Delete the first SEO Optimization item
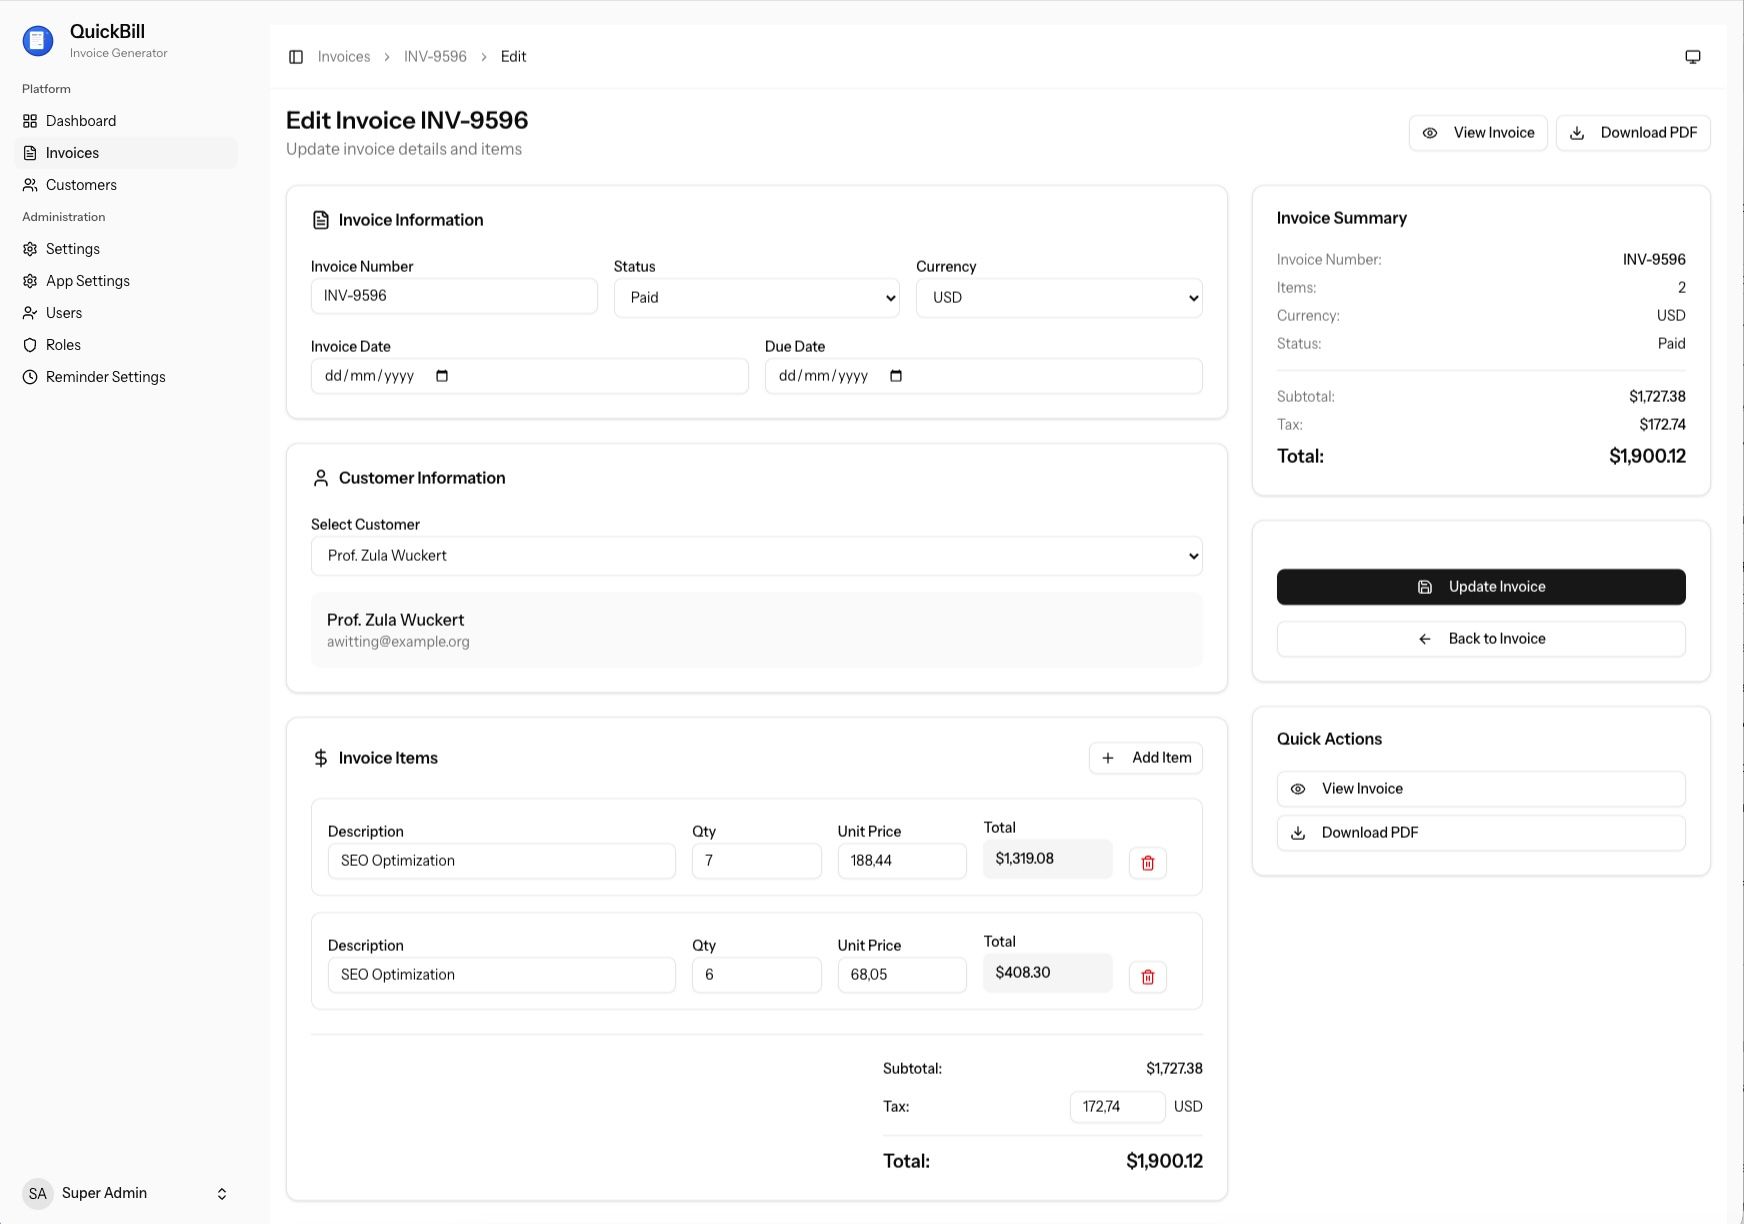This screenshot has height=1224, width=1744. tap(1147, 863)
